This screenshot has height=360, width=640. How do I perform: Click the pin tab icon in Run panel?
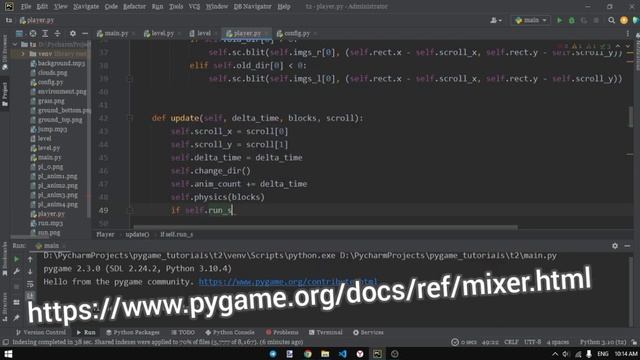coord(17,317)
